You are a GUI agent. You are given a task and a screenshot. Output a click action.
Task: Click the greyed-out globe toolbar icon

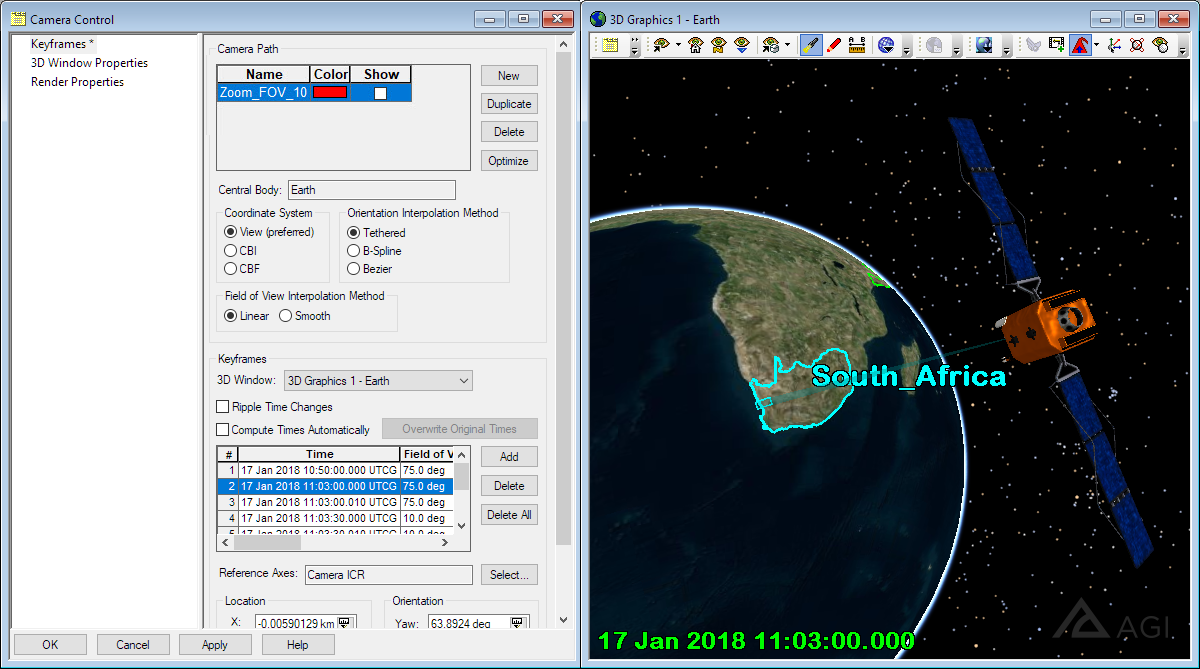tap(934, 45)
